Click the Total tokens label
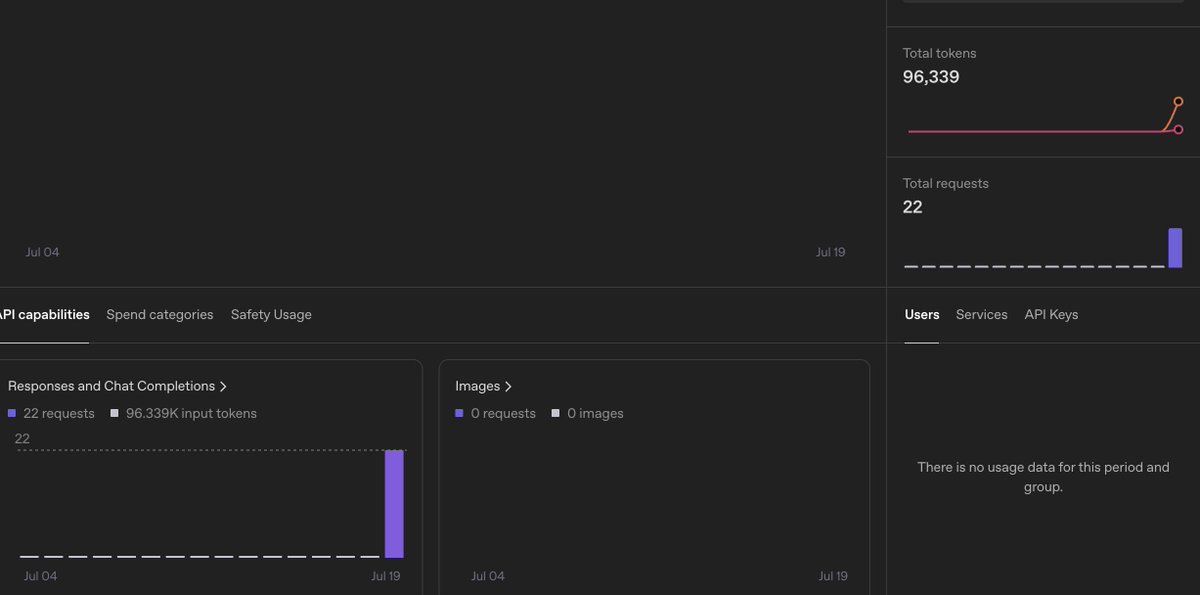 (x=940, y=53)
